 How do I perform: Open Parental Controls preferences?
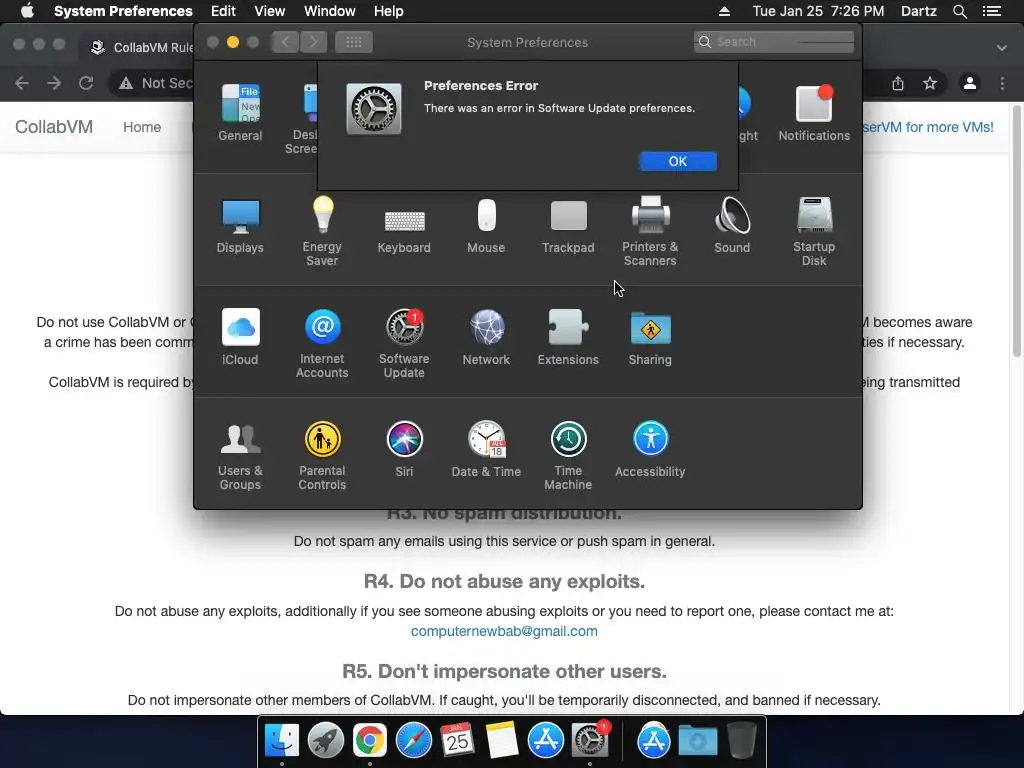[322, 456]
